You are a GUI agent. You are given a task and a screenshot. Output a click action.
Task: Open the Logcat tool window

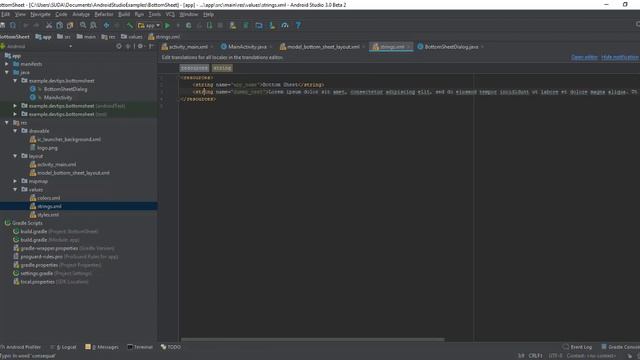pyautogui.click(x=64, y=347)
